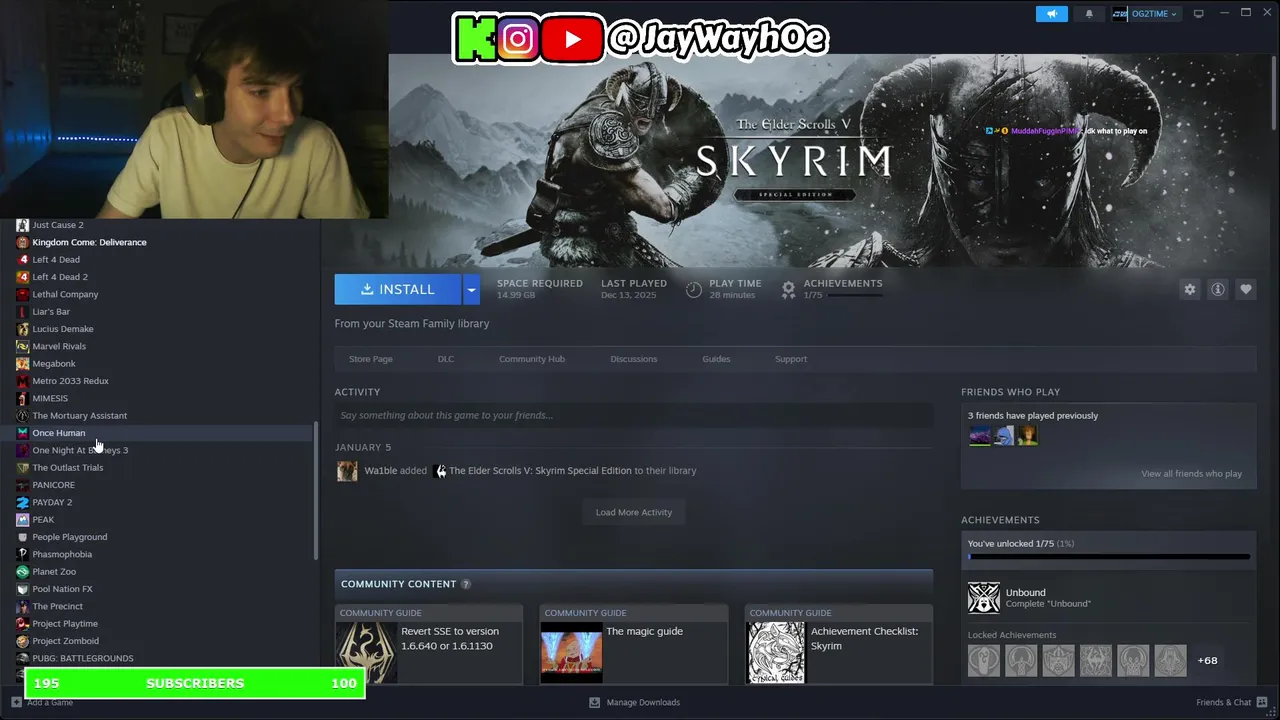This screenshot has height=720, width=1280.
Task: Enter Big Picture mode via monitor icon
Action: coord(1199,14)
